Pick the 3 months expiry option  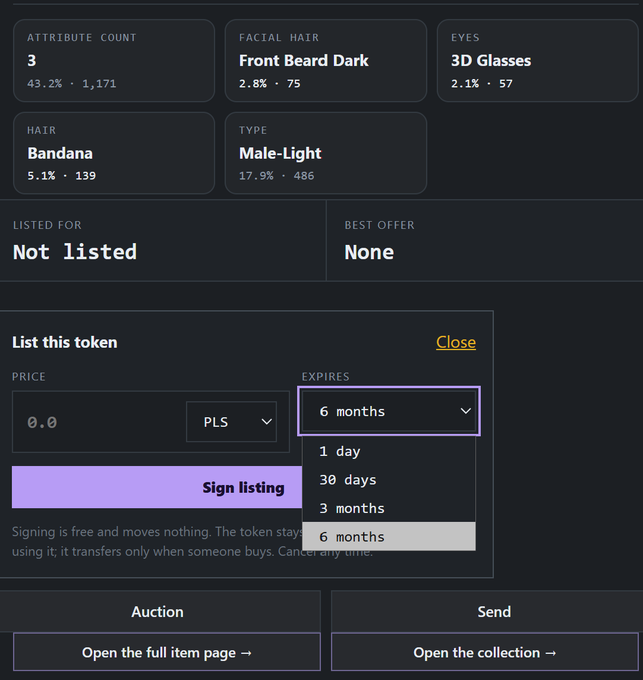tap(389, 508)
